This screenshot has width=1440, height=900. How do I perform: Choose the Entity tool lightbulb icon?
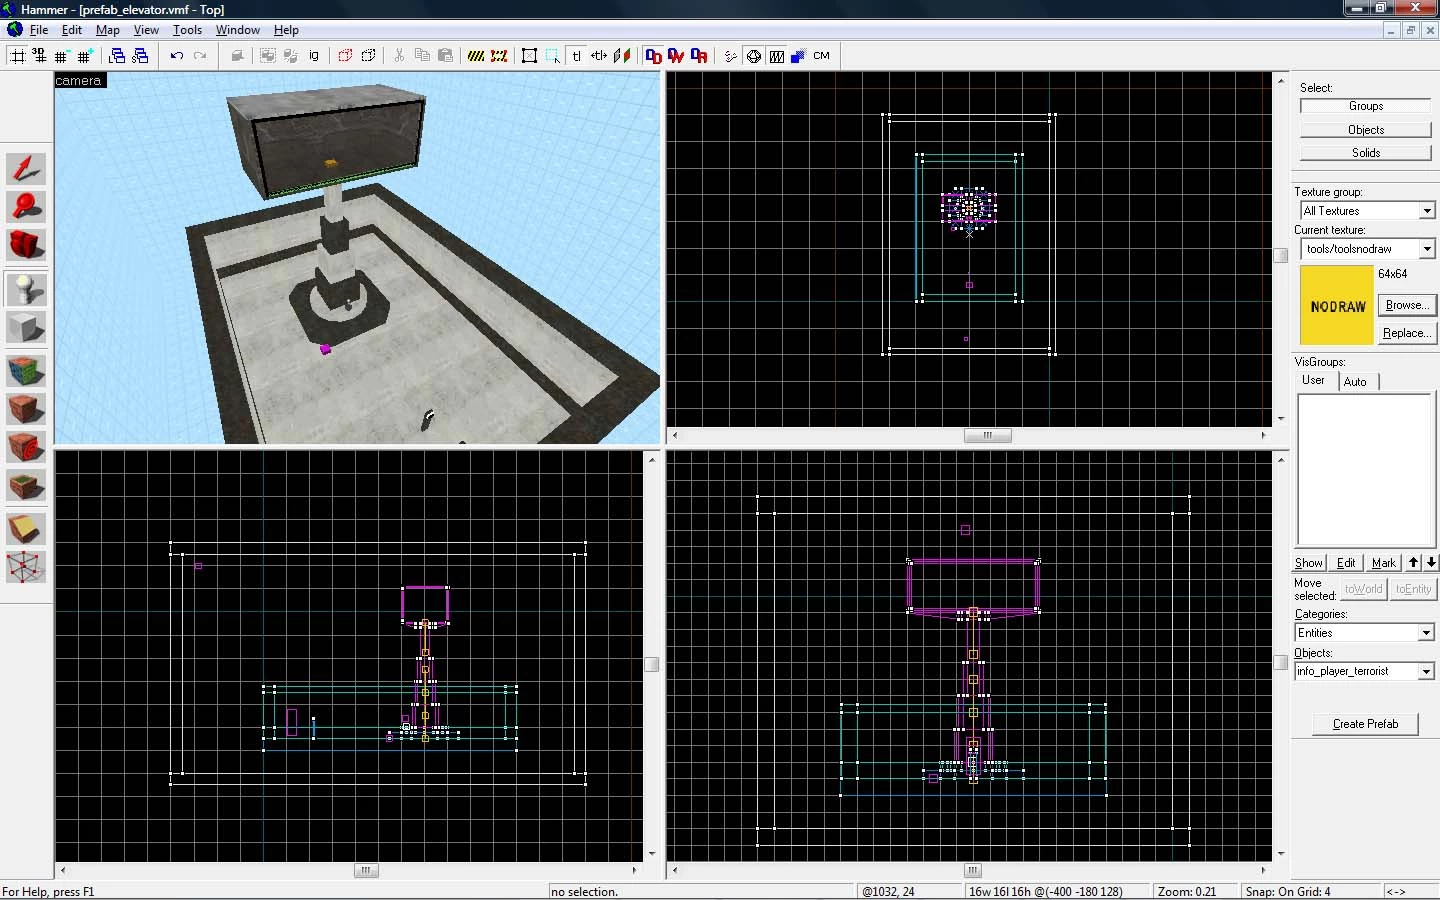pos(26,290)
